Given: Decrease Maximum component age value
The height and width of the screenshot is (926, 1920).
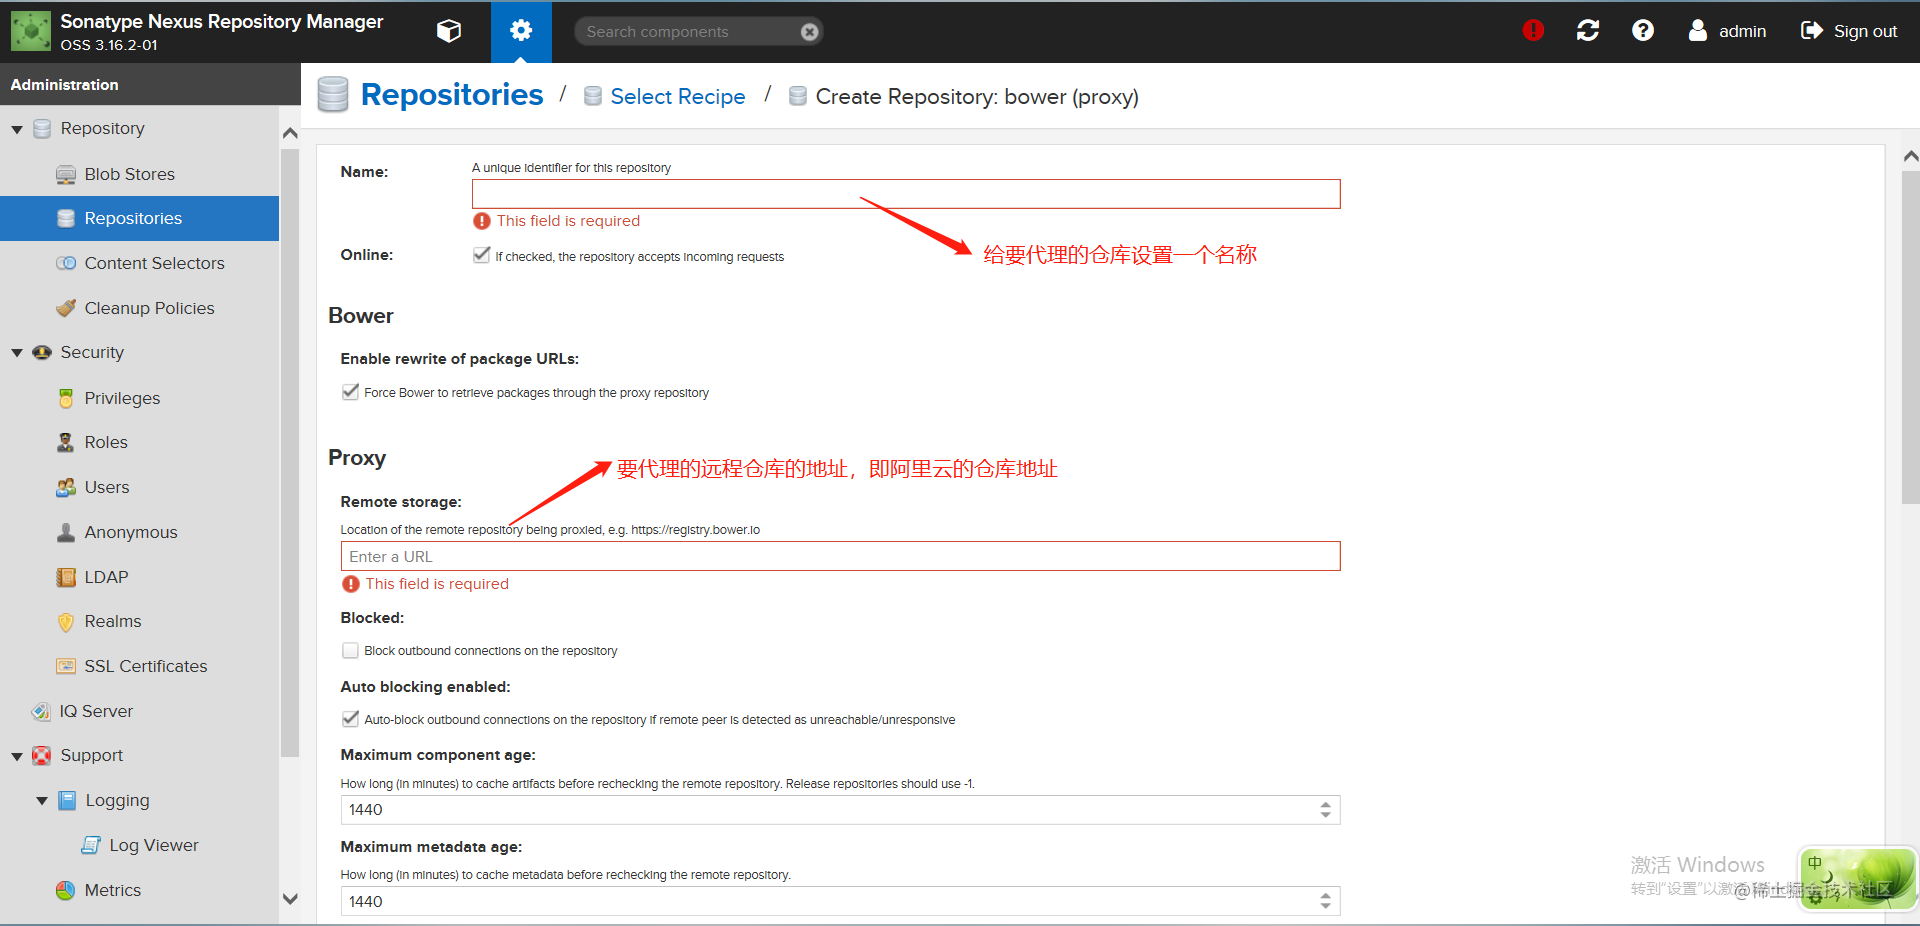Looking at the screenshot, I should point(1326,815).
